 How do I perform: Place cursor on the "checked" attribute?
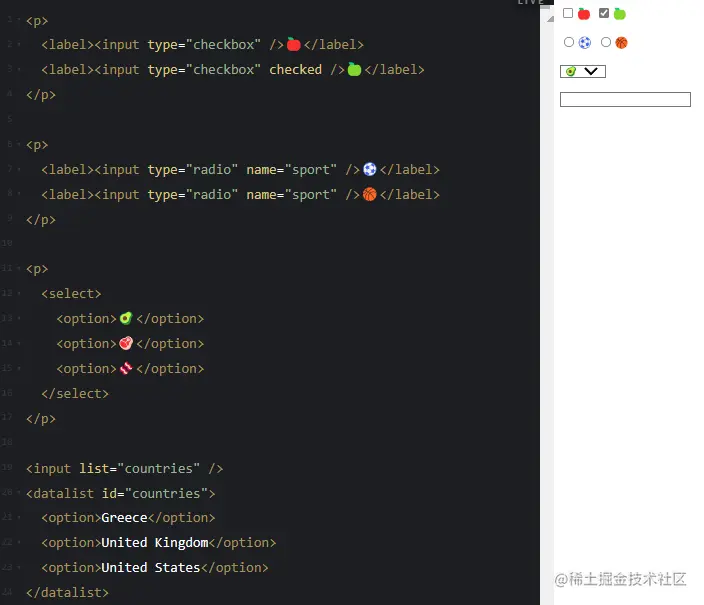pyautogui.click(x=295, y=70)
